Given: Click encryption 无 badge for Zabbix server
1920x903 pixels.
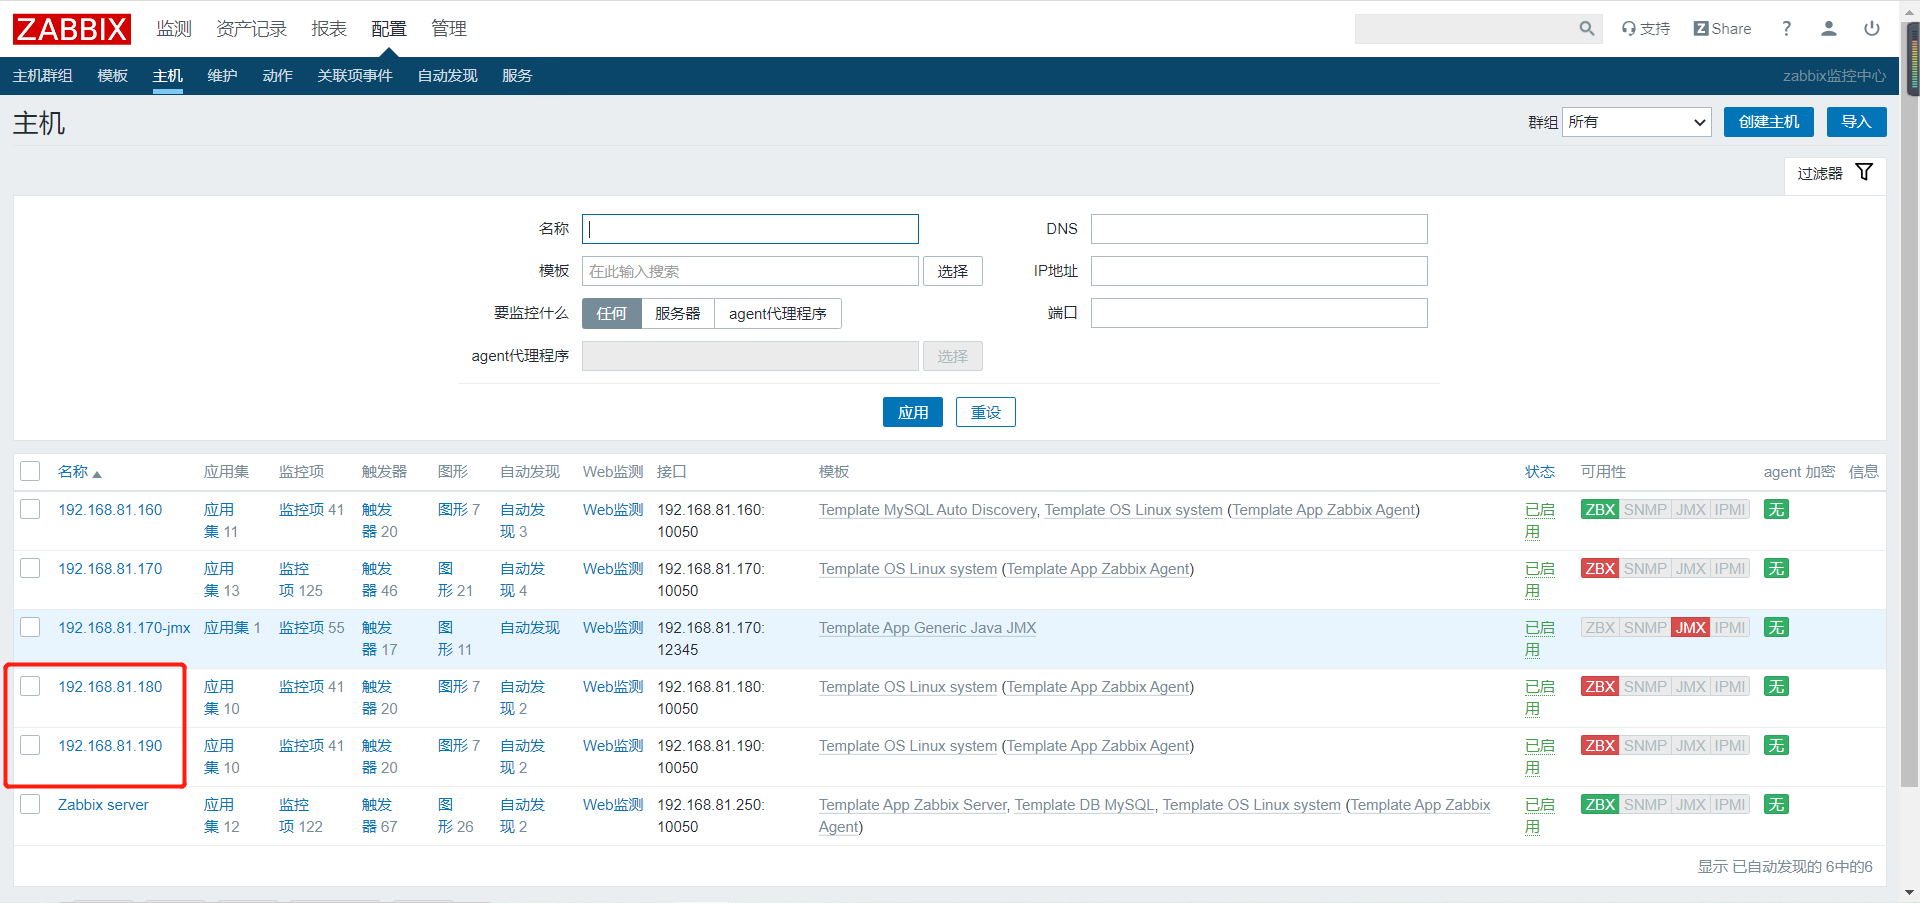Looking at the screenshot, I should (1776, 805).
